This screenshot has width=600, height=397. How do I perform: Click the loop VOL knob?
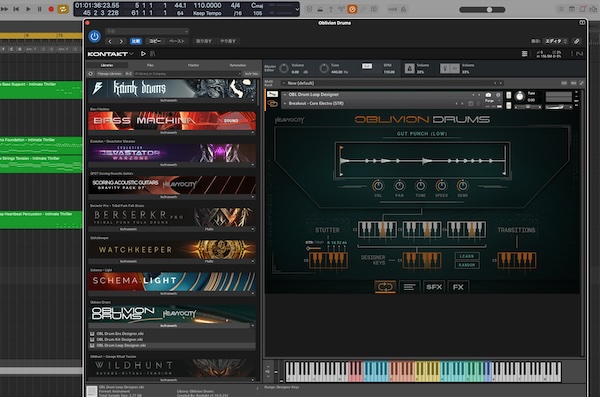coord(378,186)
